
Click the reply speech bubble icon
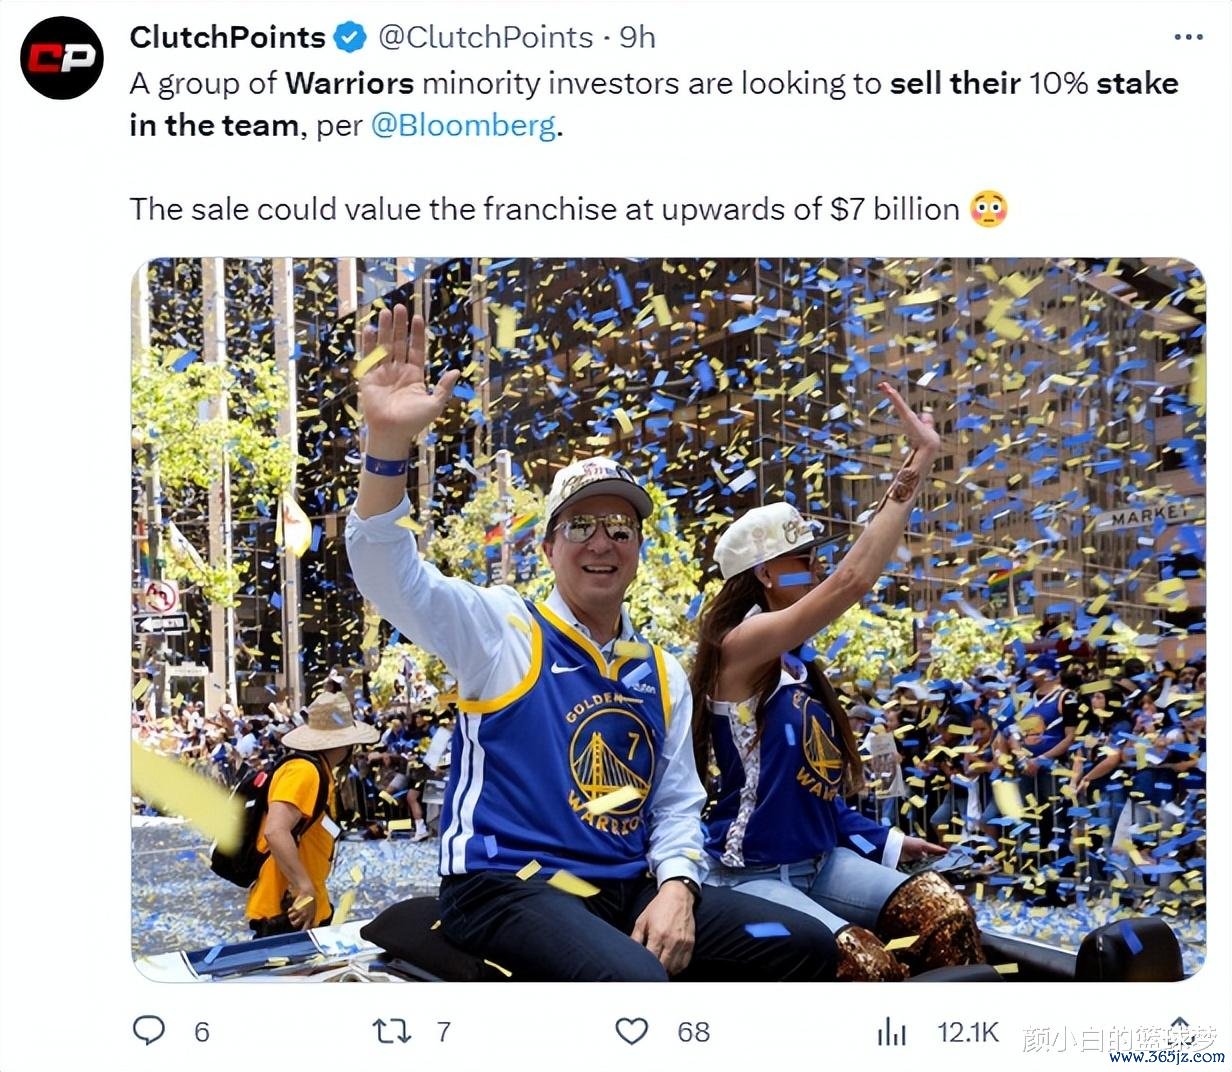(x=149, y=1030)
